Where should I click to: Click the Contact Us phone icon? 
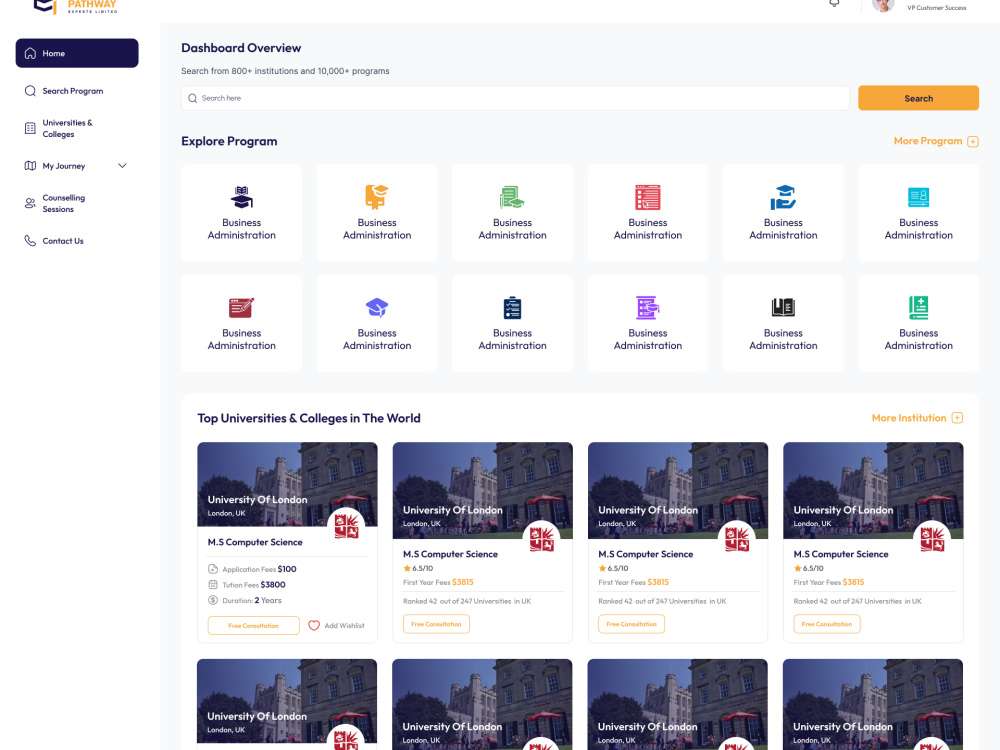[30, 241]
